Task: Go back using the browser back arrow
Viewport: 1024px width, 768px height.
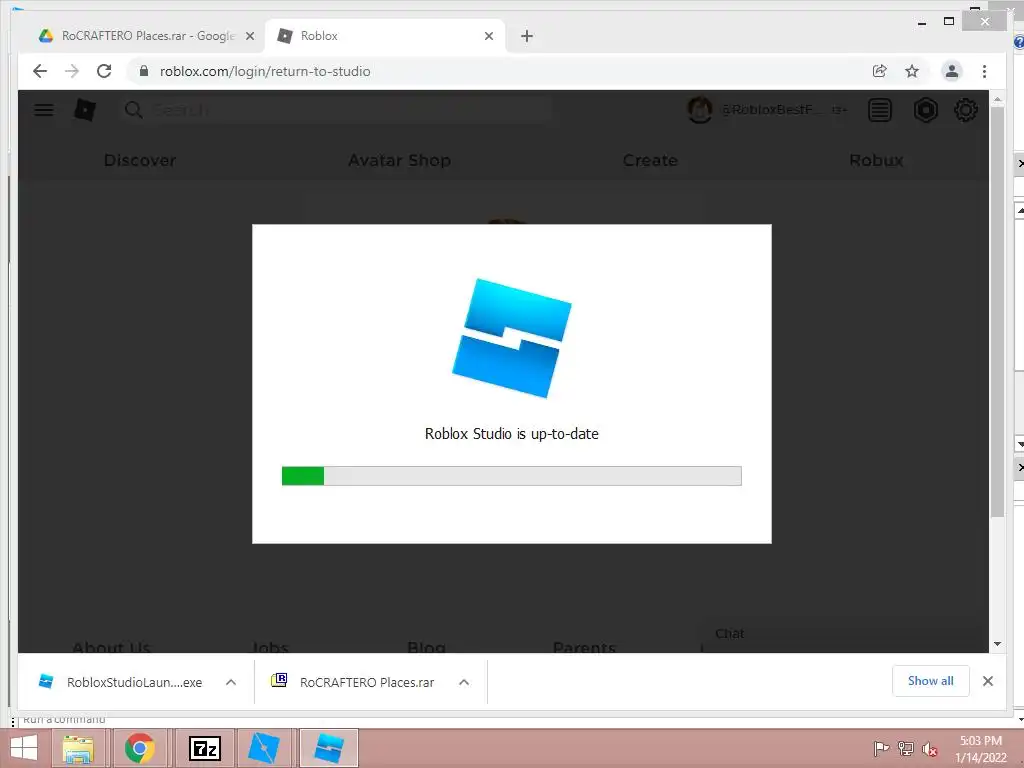Action: click(x=40, y=71)
